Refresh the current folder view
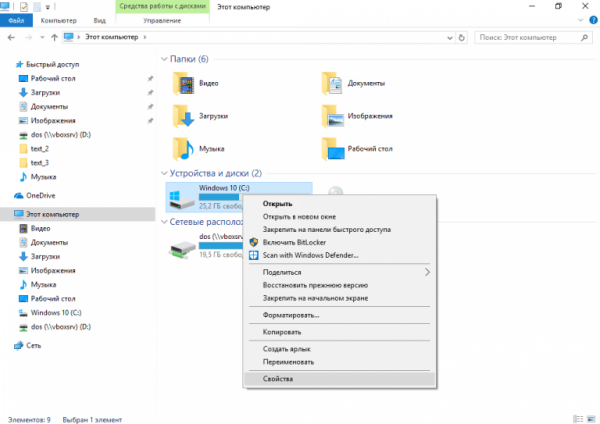The height and width of the screenshot is (424, 600). pos(461,38)
